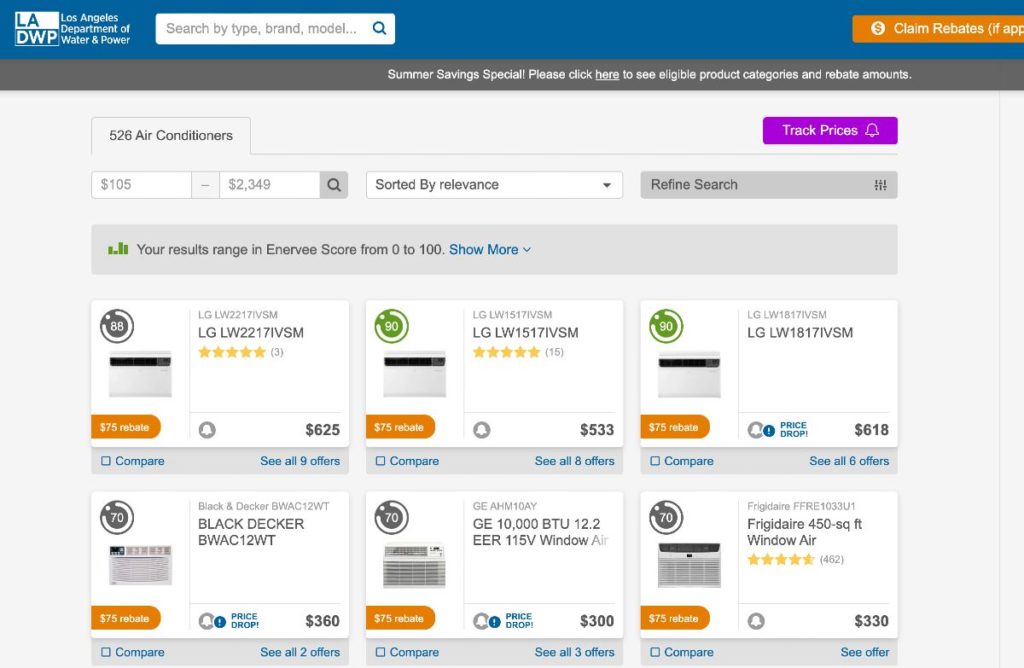Image resolution: width=1024 pixels, height=668 pixels.
Task: Click the dollar coin icon on Claim Rebates
Action: (878, 28)
